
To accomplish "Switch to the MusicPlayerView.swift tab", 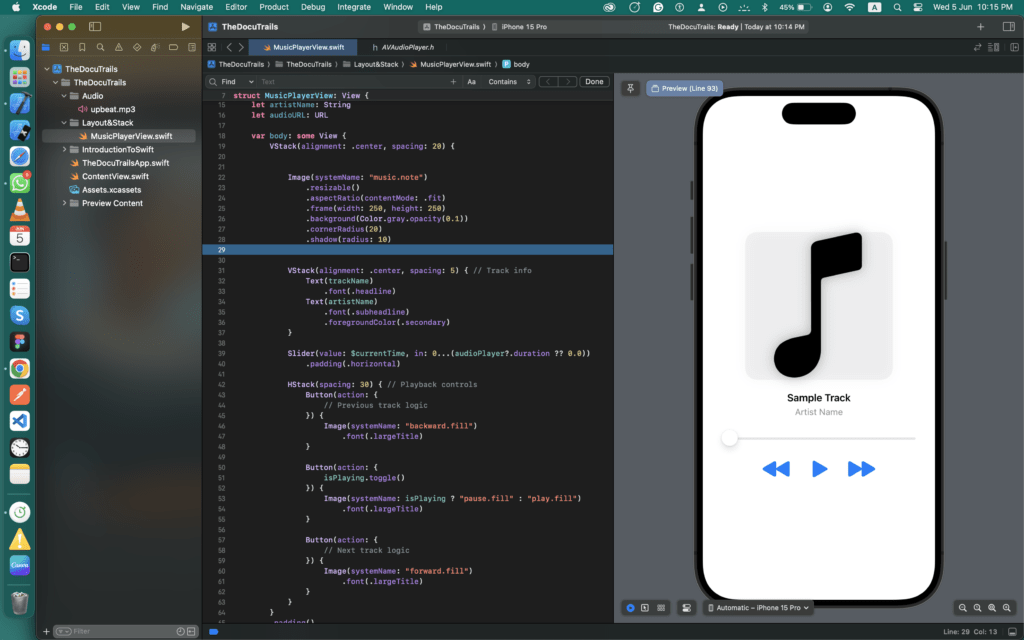I will (x=303, y=47).
